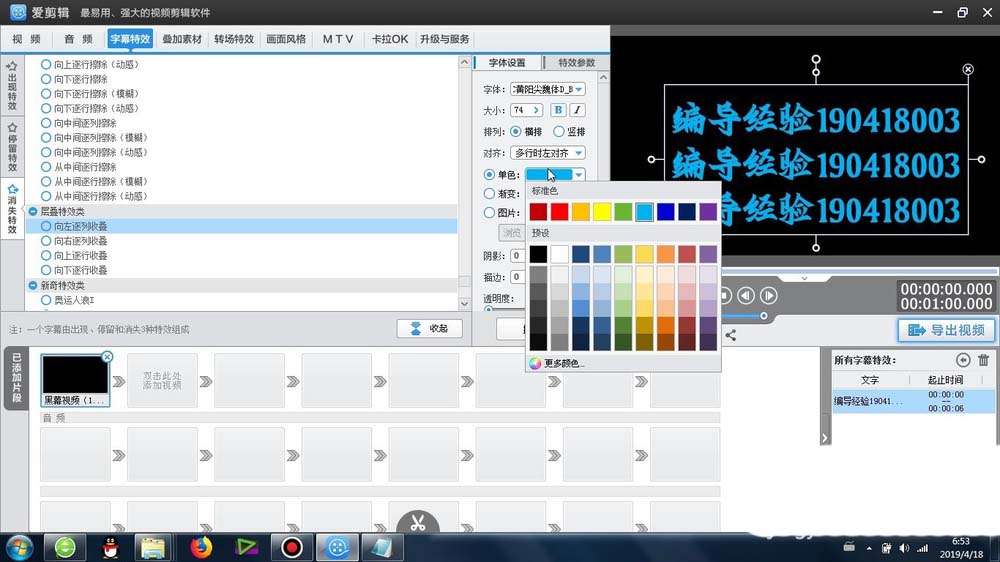
Task: Click the 爱剪辑 film reel taskbar icon
Action: click(x=337, y=547)
